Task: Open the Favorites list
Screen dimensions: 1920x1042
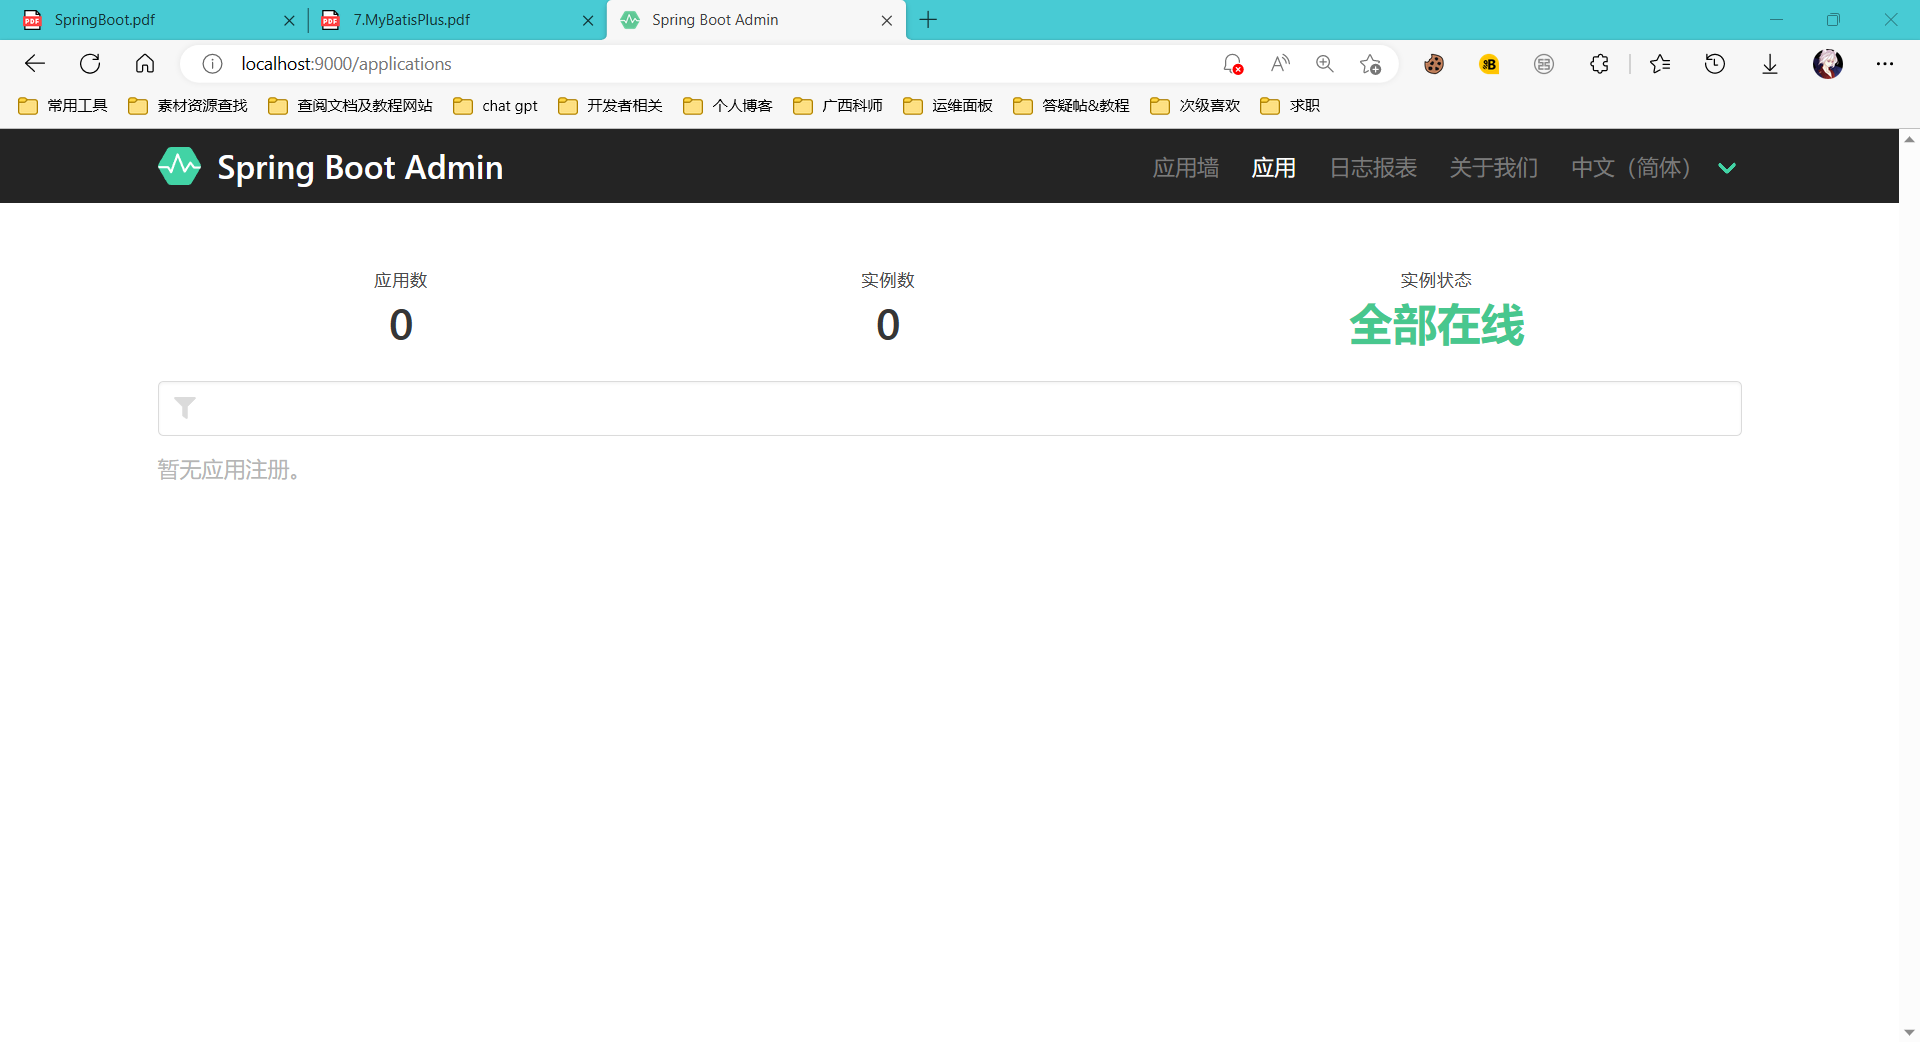Action: (1660, 64)
